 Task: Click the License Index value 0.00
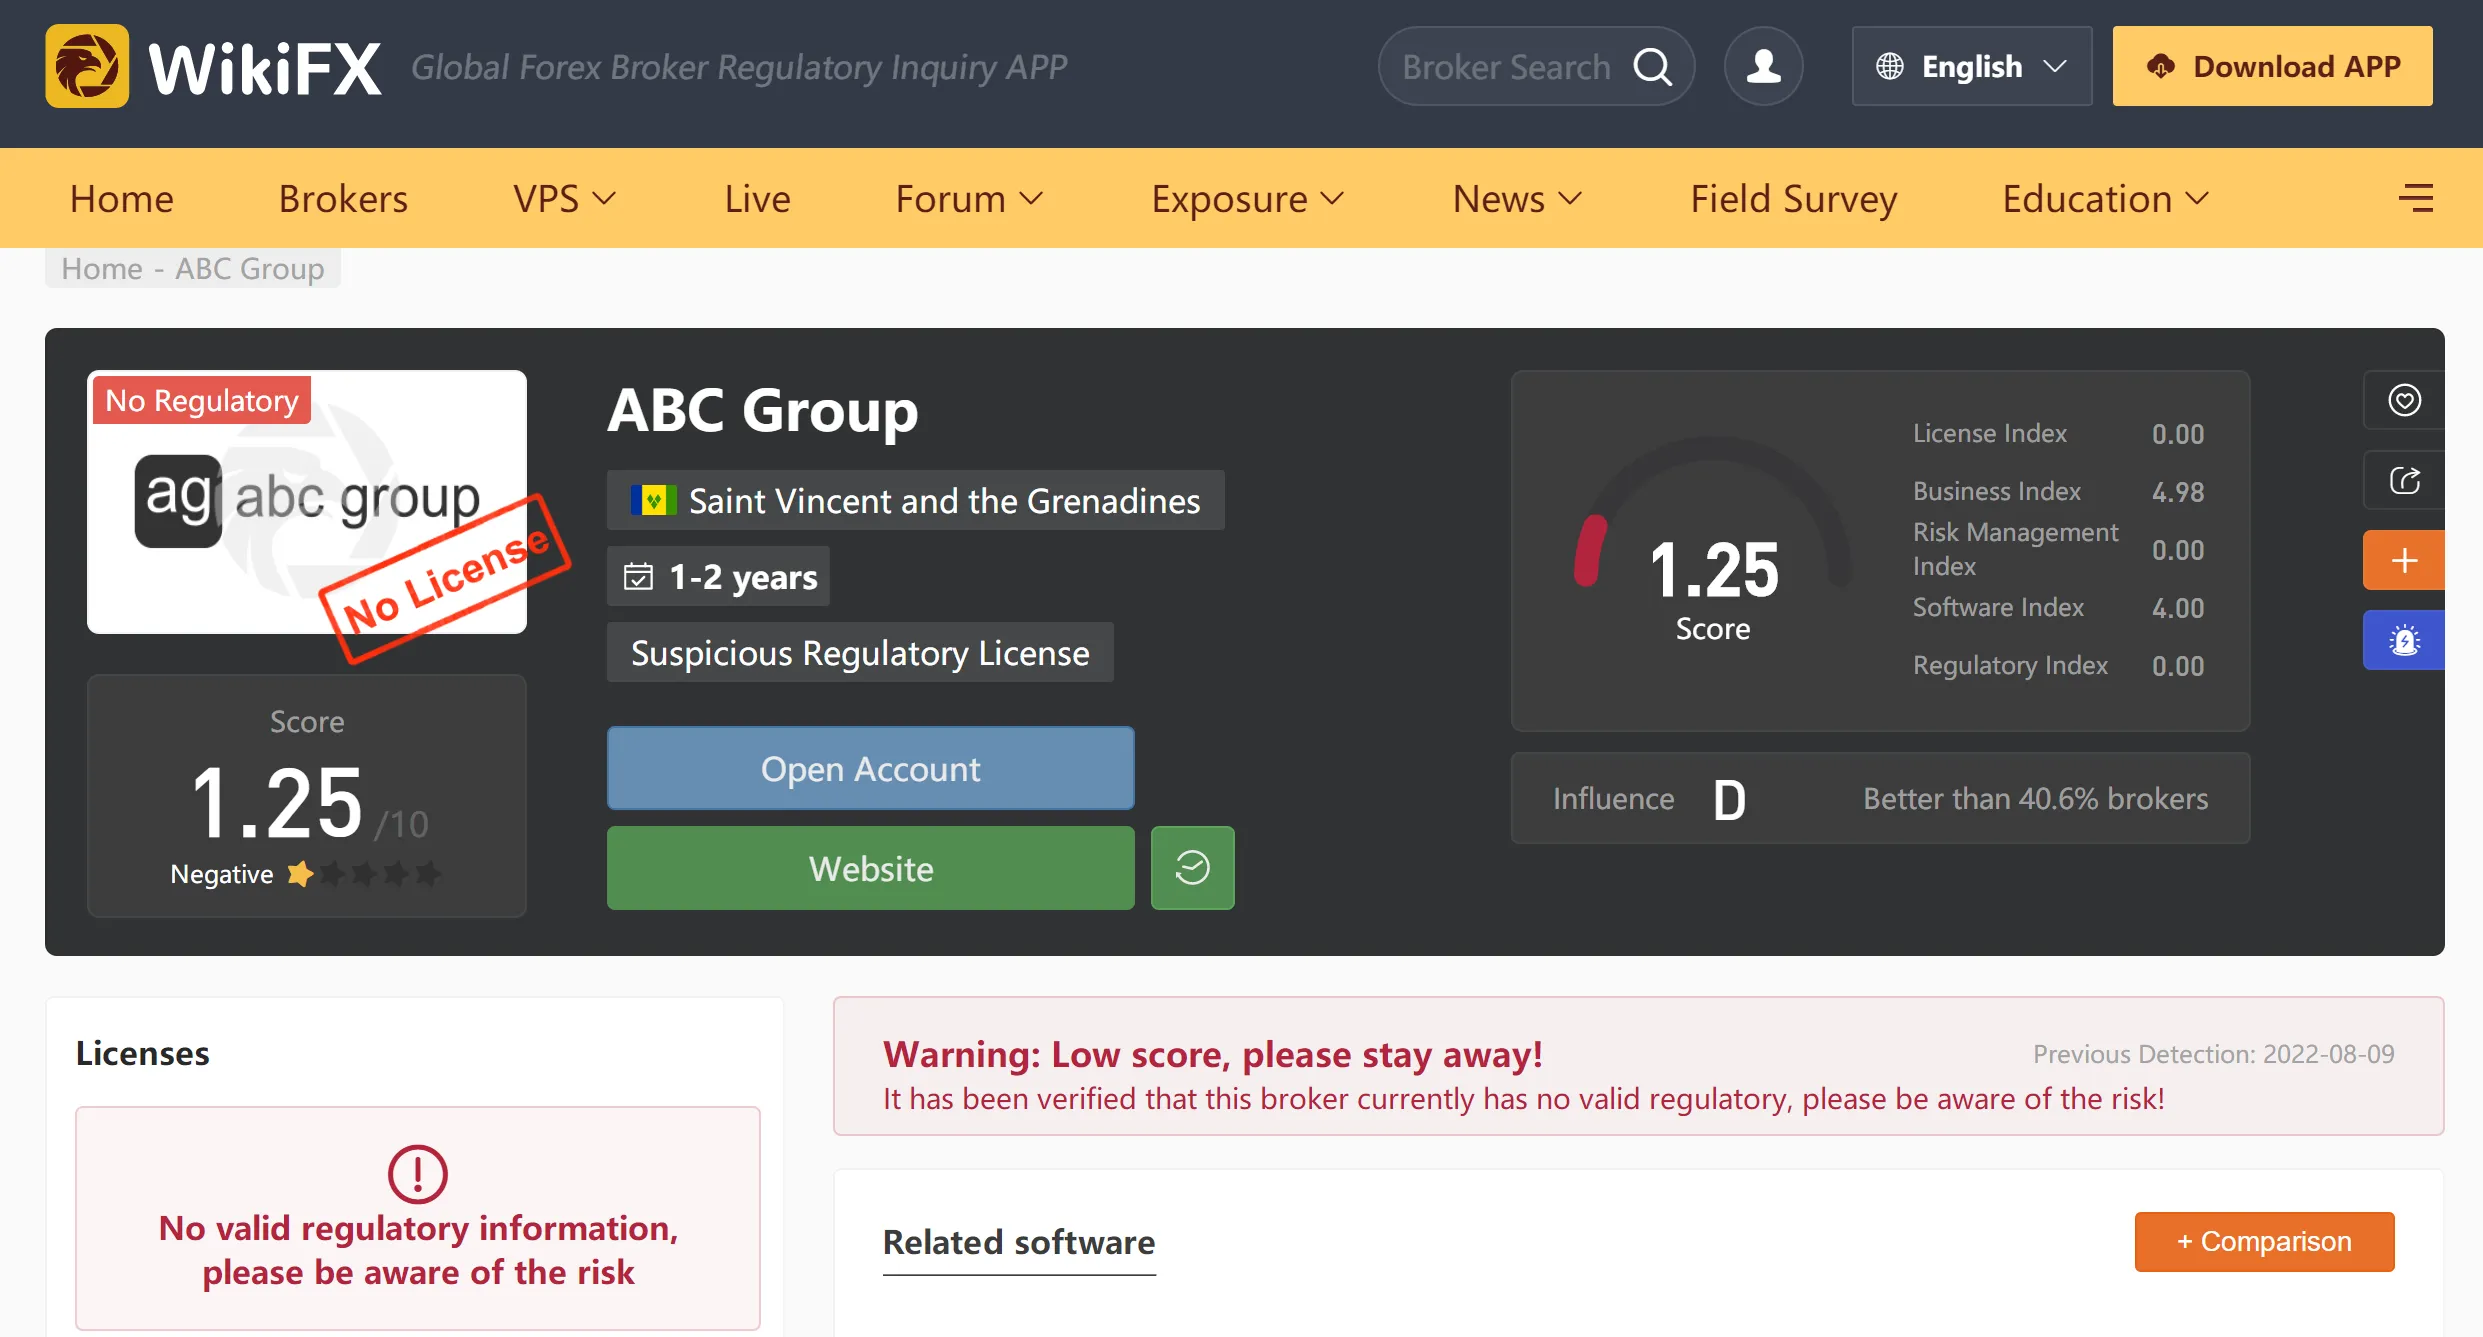(x=2178, y=434)
